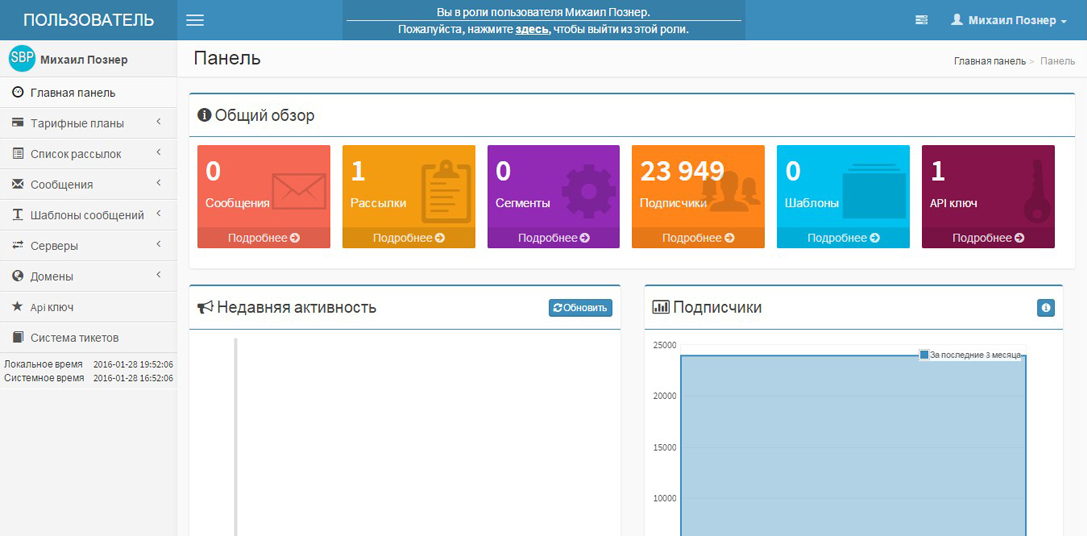Click the stack icon on Шаблоны card

[875, 191]
